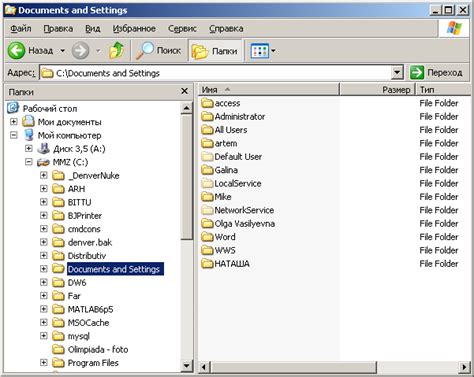Screen dimensions: 474x377
Task: Select the LocalService folder icon
Action: pyautogui.click(x=207, y=183)
